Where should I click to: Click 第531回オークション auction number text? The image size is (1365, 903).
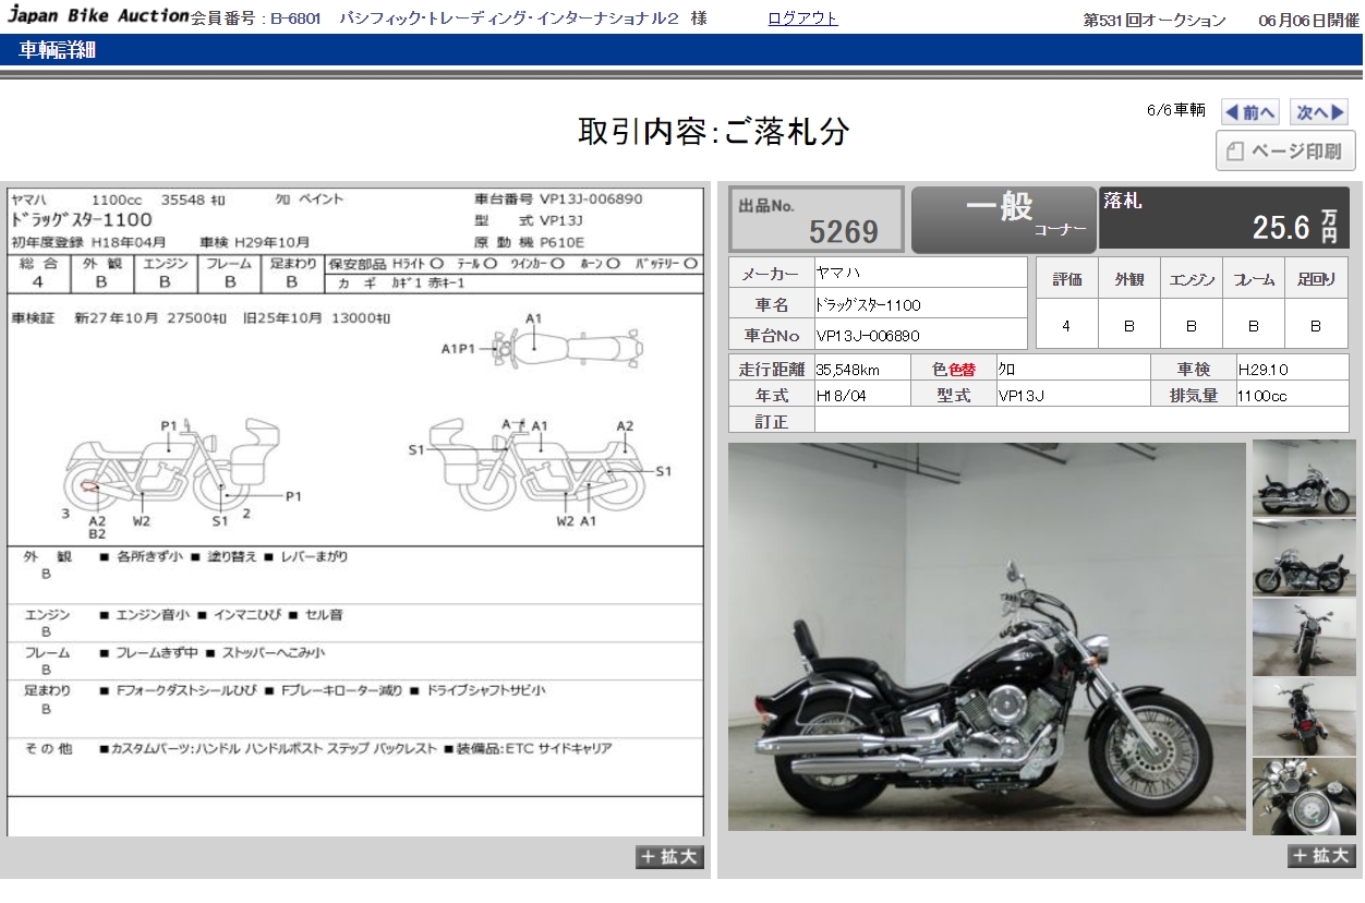pyautogui.click(x=1154, y=20)
